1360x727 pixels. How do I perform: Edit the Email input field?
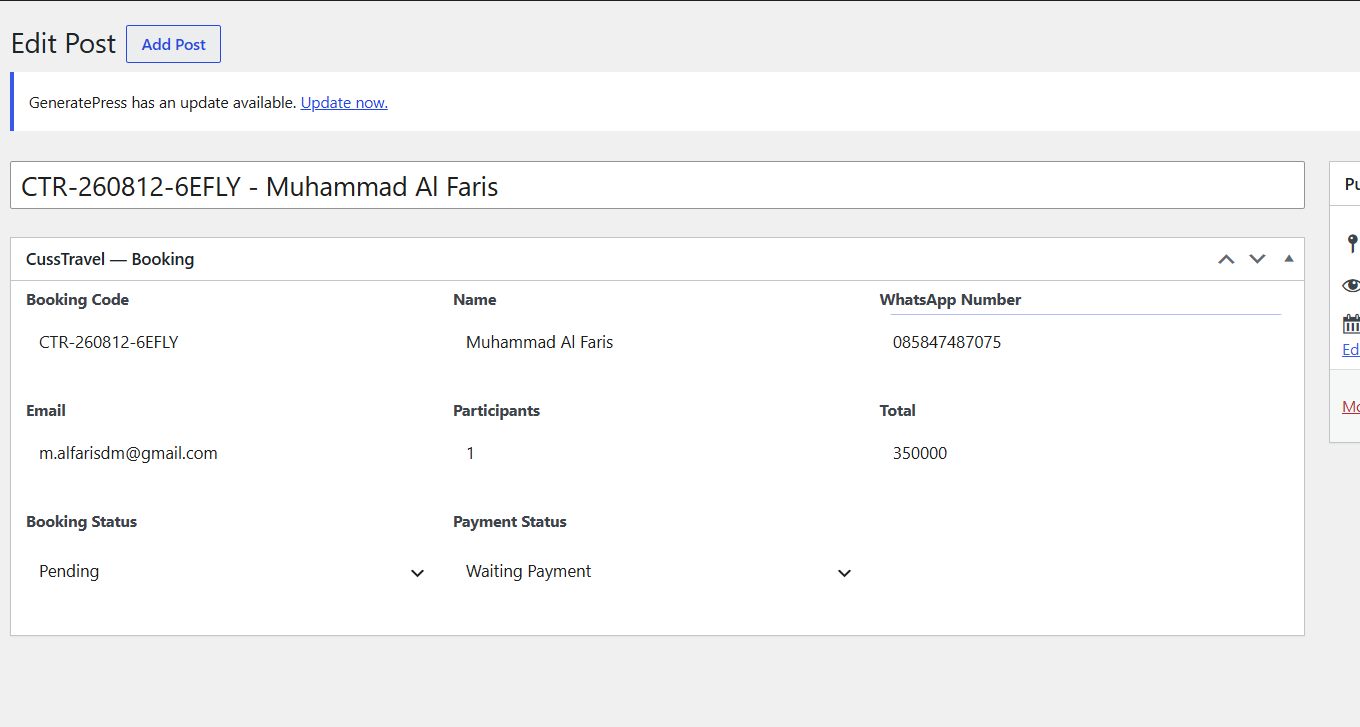[227, 453]
